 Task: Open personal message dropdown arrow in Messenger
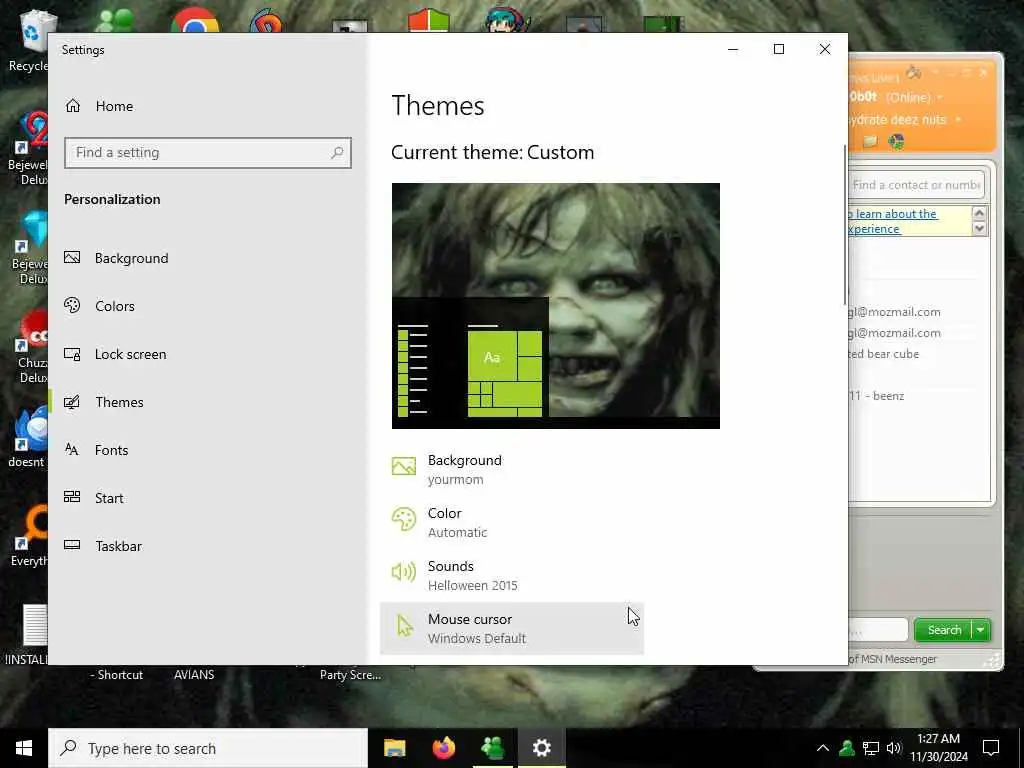coord(958,120)
